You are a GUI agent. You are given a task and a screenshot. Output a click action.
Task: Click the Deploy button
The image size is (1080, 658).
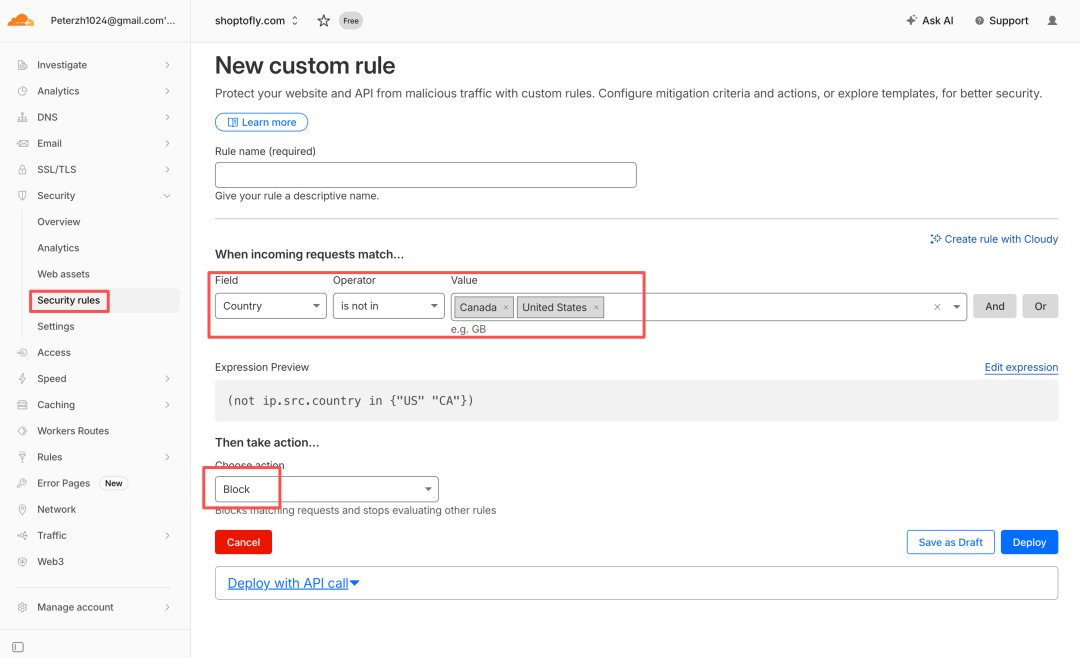pyautogui.click(x=1029, y=542)
